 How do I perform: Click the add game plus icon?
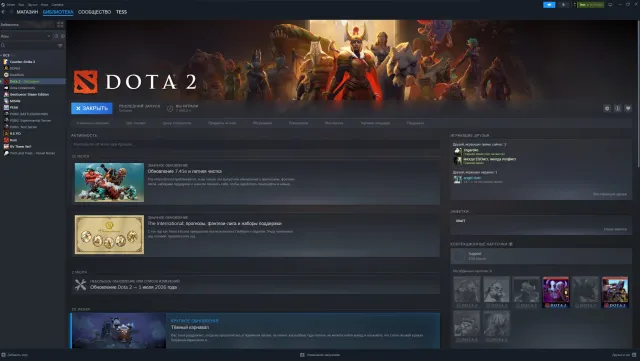click(x=3, y=355)
